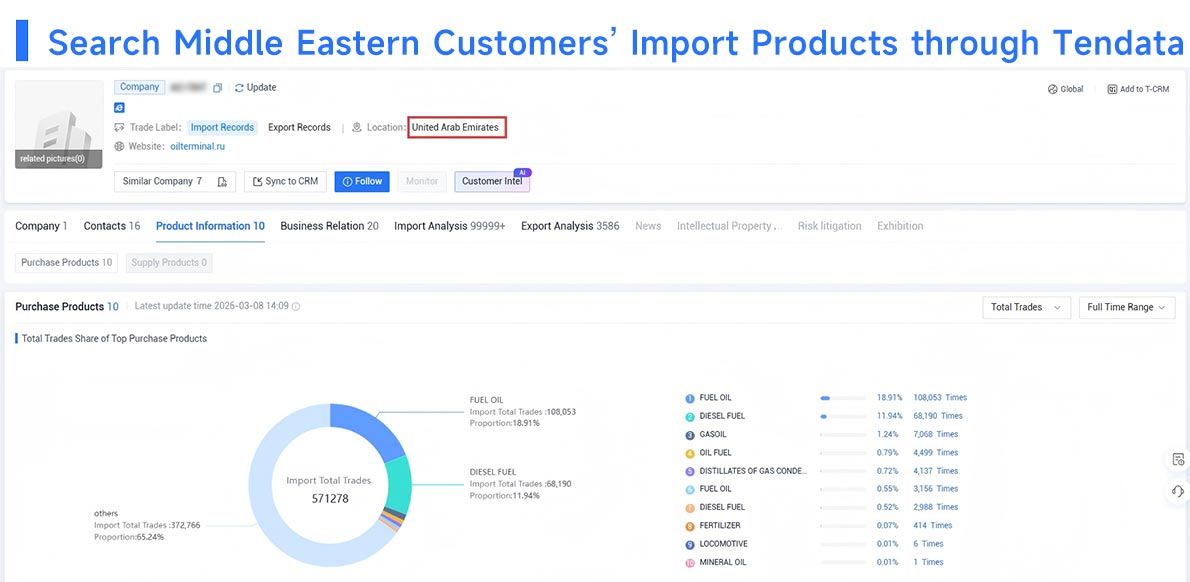Open the Global globe icon
The image size is (1190, 582).
tap(1053, 90)
